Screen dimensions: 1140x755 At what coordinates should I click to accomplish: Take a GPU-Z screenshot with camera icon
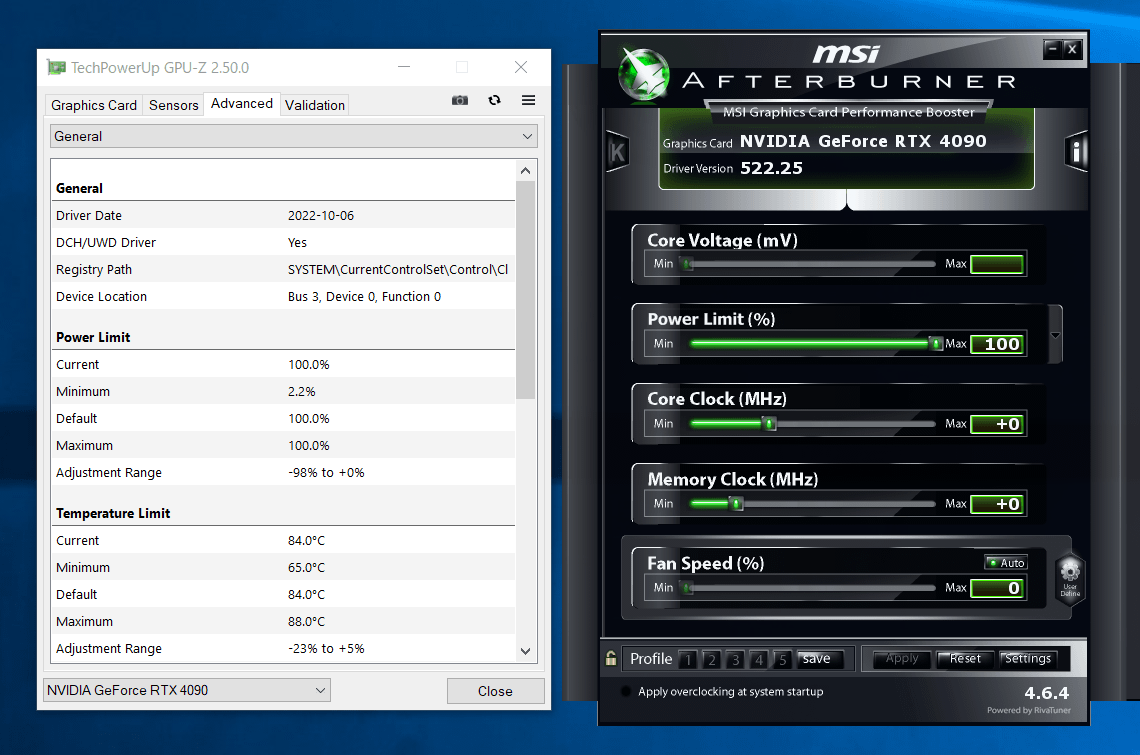coord(459,100)
